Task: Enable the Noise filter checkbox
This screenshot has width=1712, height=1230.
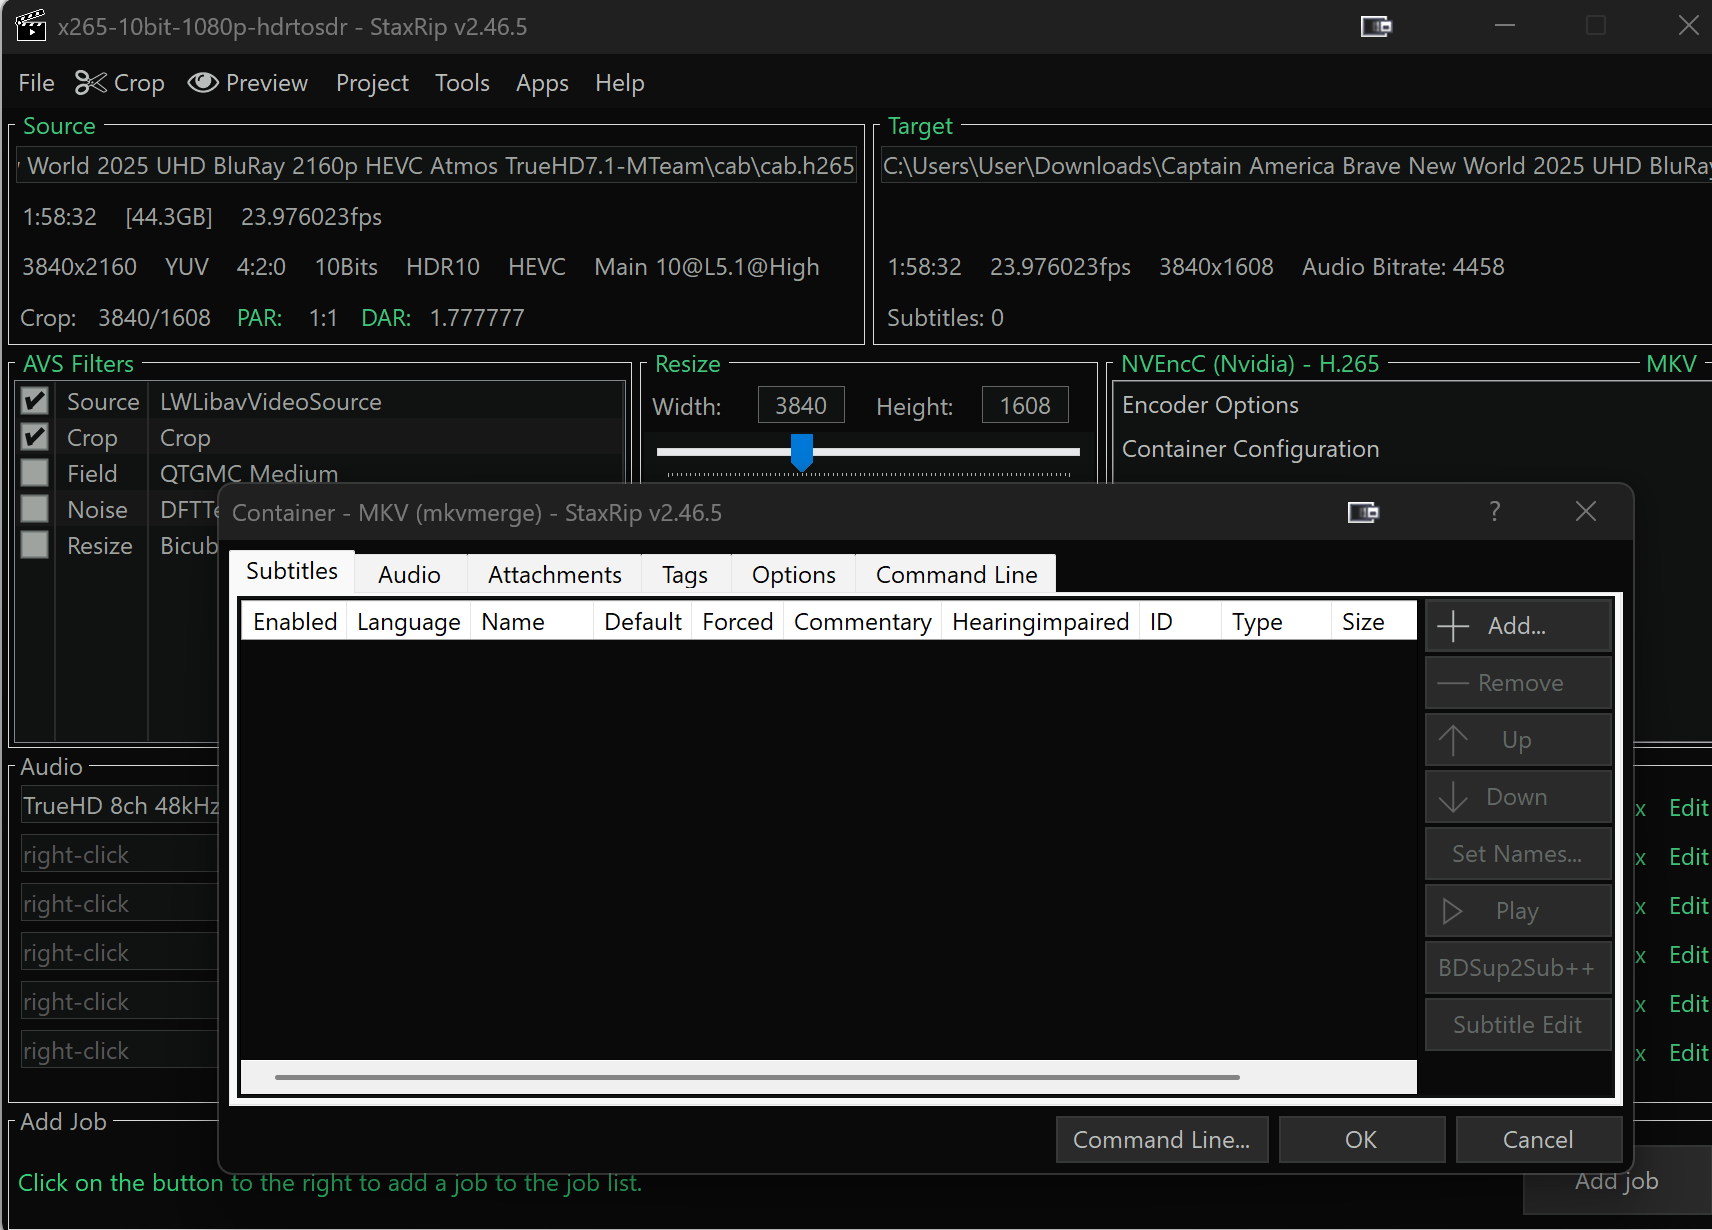Action: (35, 509)
